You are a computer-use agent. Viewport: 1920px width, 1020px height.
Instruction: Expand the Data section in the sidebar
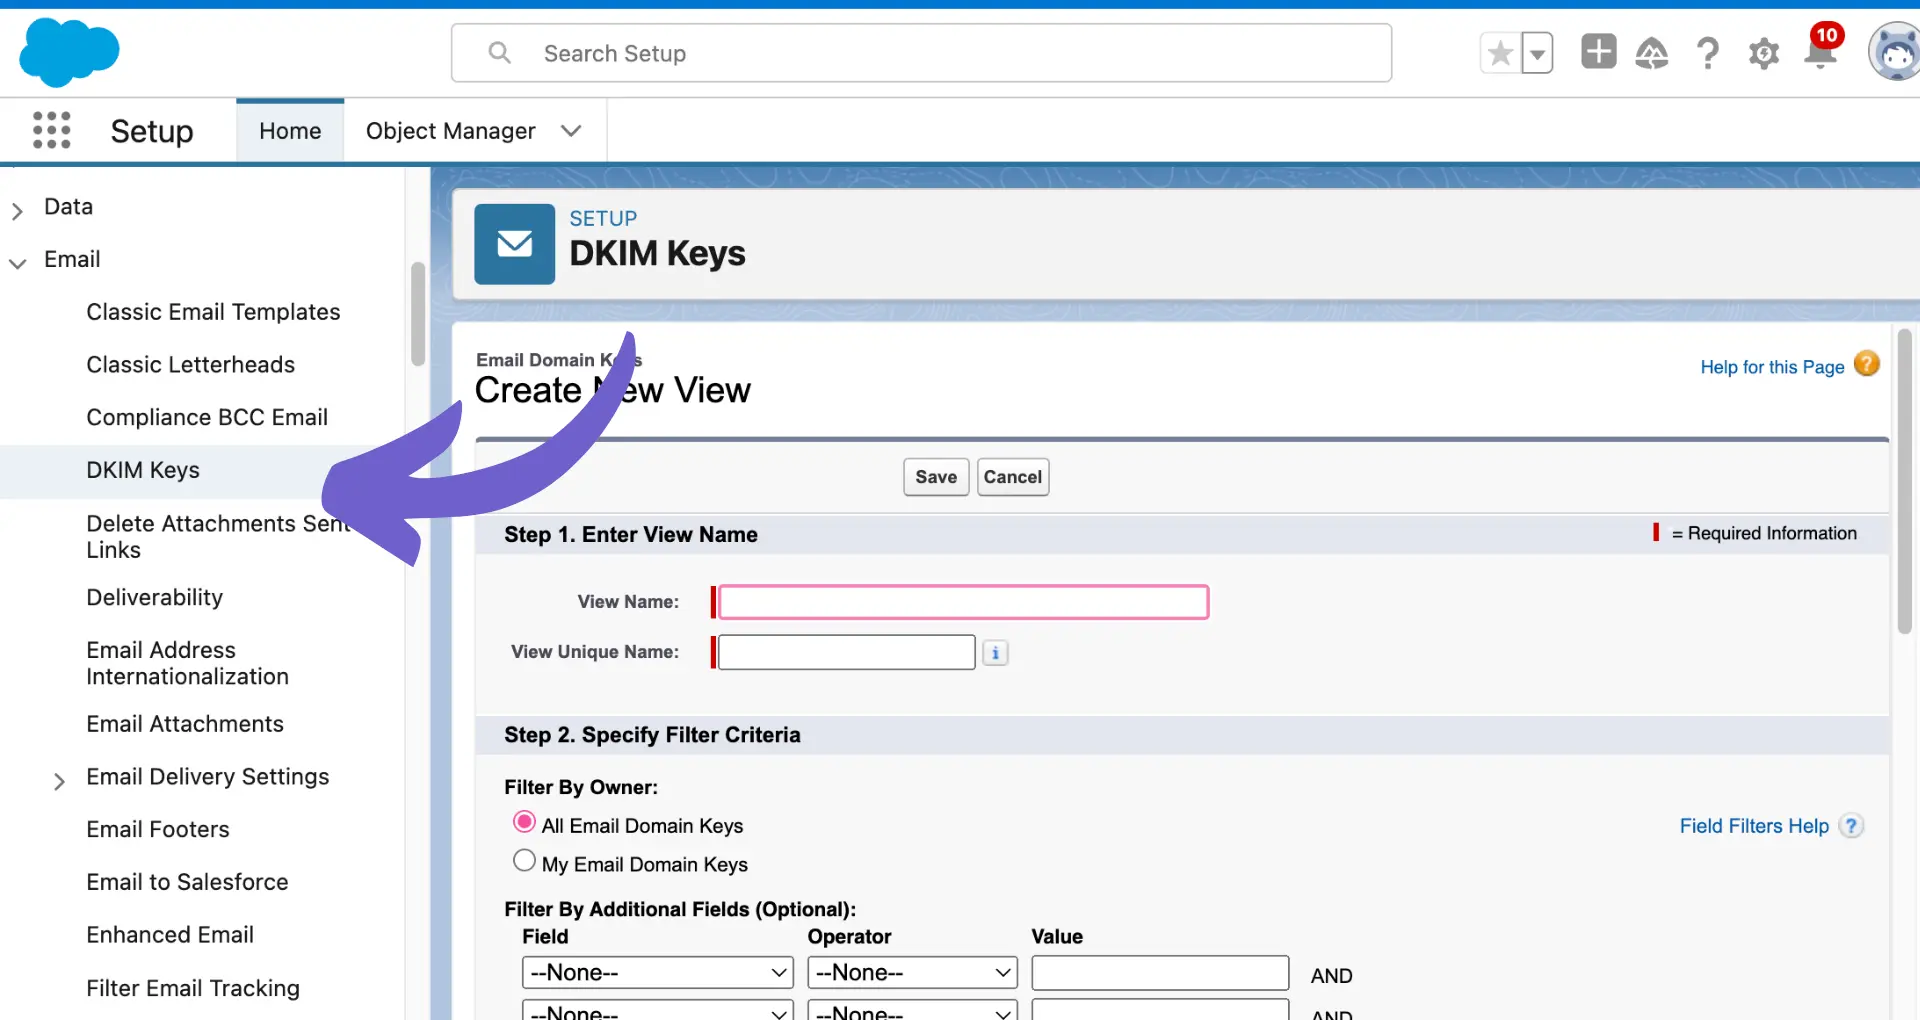pyautogui.click(x=17, y=210)
